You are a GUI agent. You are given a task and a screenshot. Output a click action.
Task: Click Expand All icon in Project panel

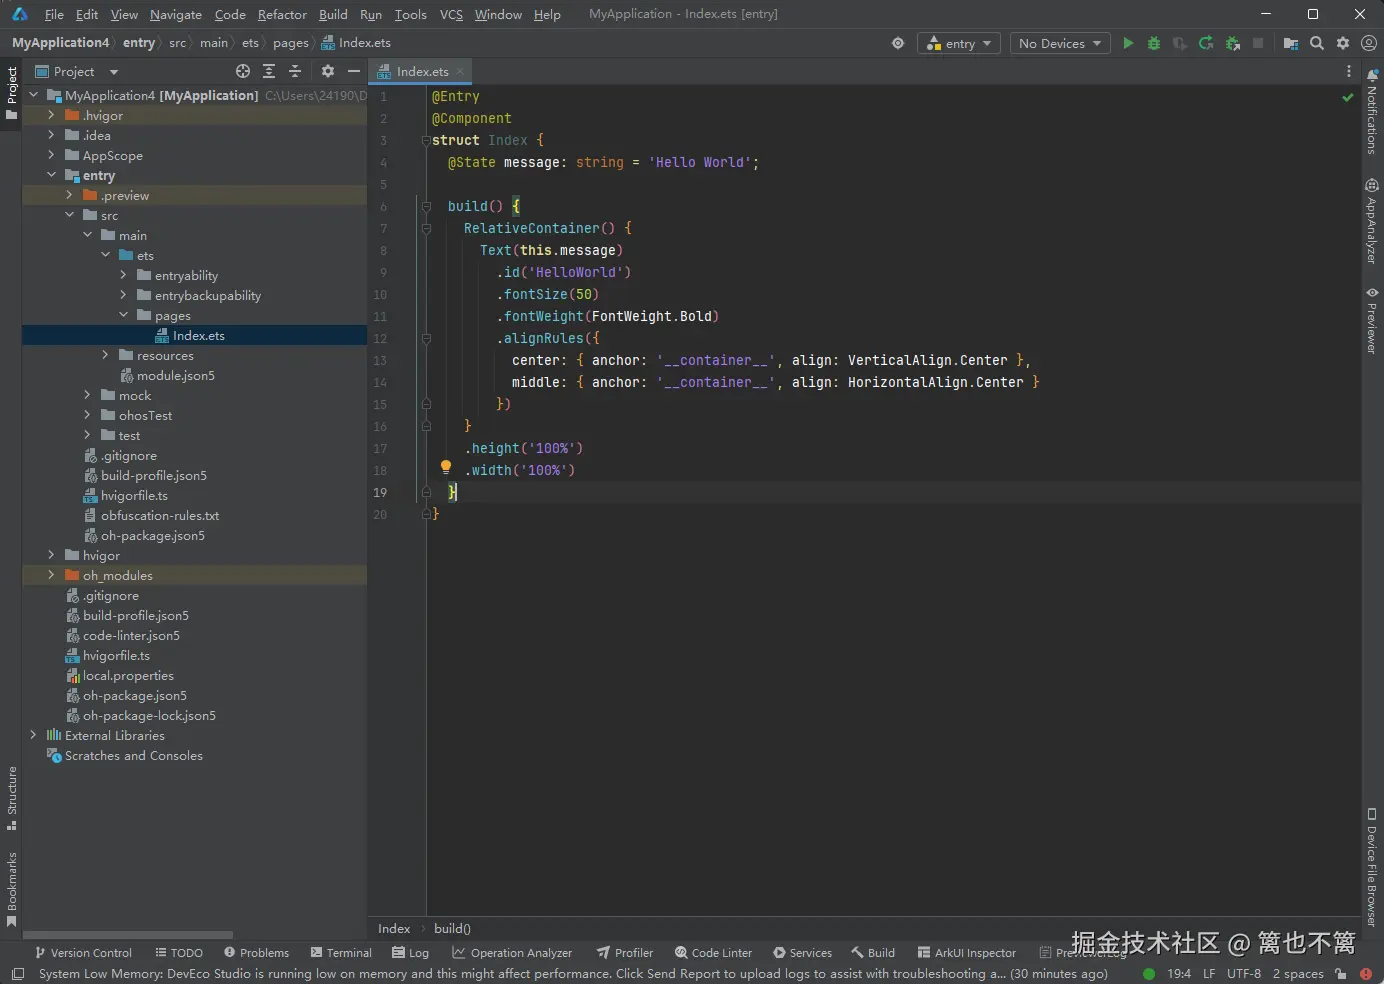(x=269, y=71)
